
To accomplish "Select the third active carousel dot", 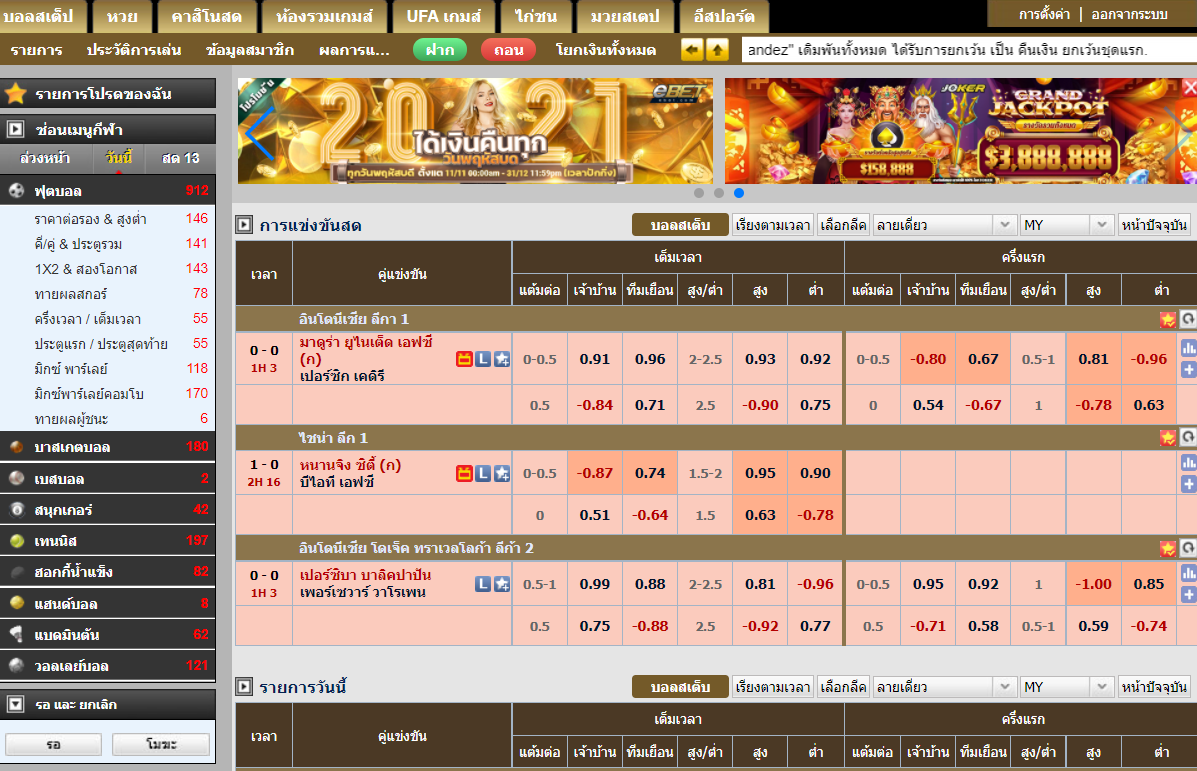I will [x=738, y=193].
